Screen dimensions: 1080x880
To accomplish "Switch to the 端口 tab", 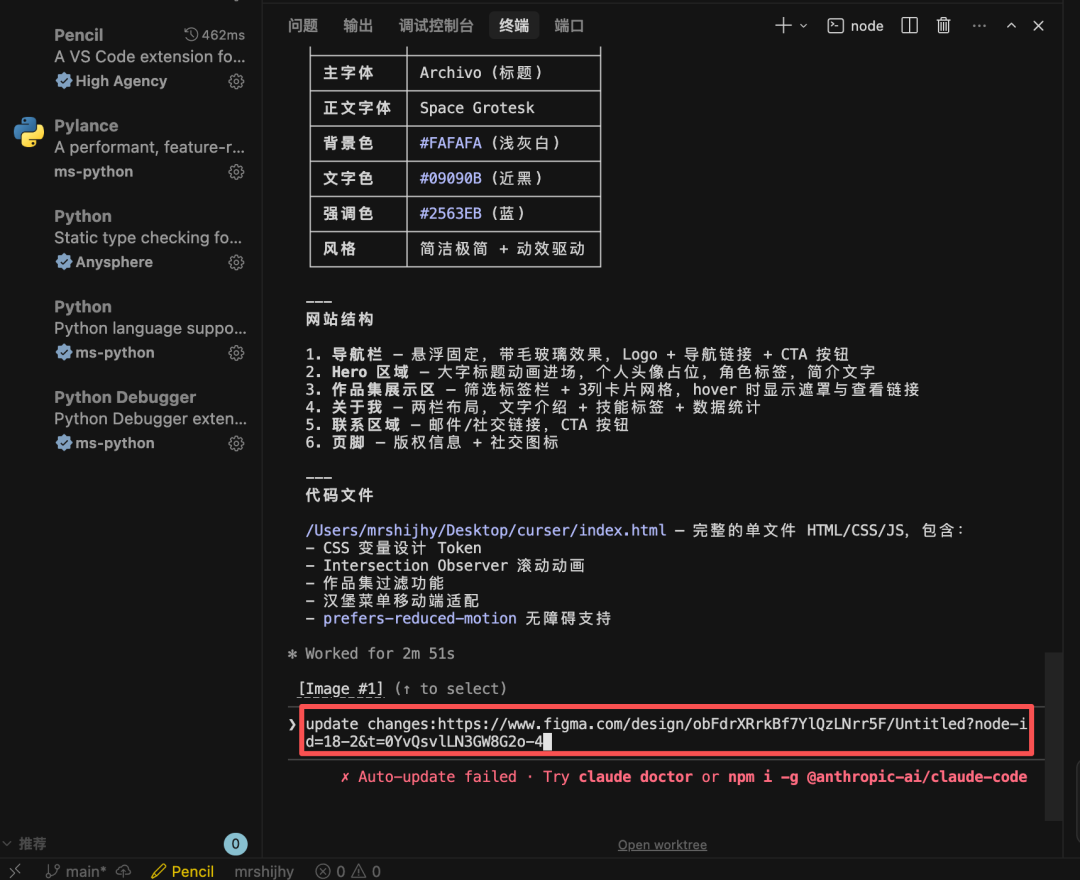I will click(x=568, y=25).
